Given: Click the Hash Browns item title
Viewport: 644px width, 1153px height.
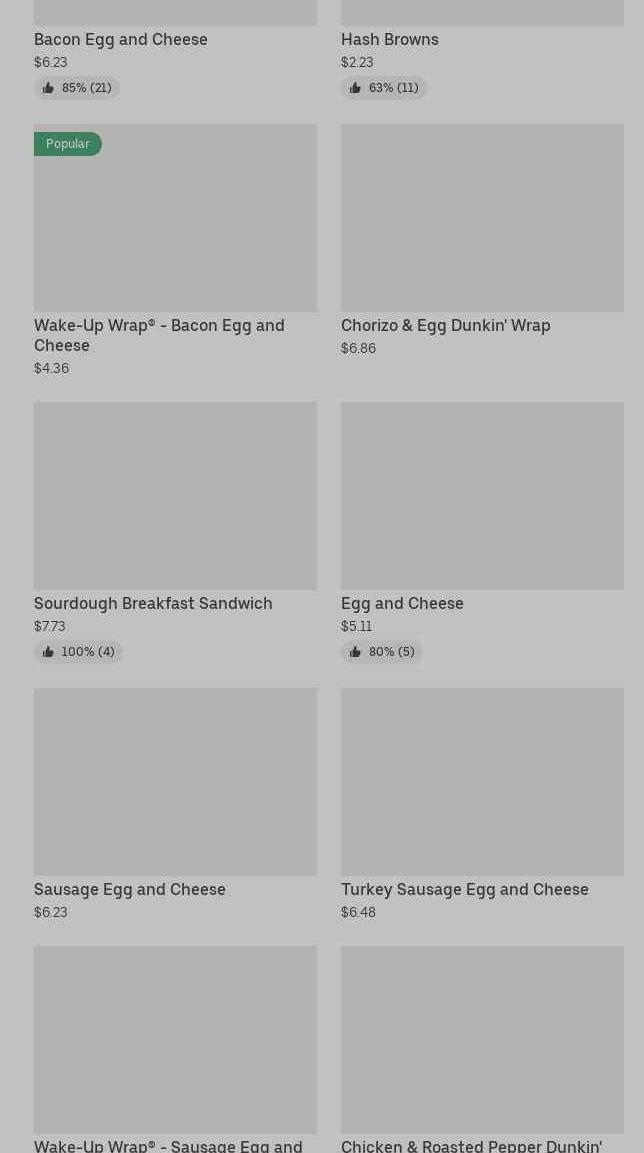Looking at the screenshot, I should [390, 40].
